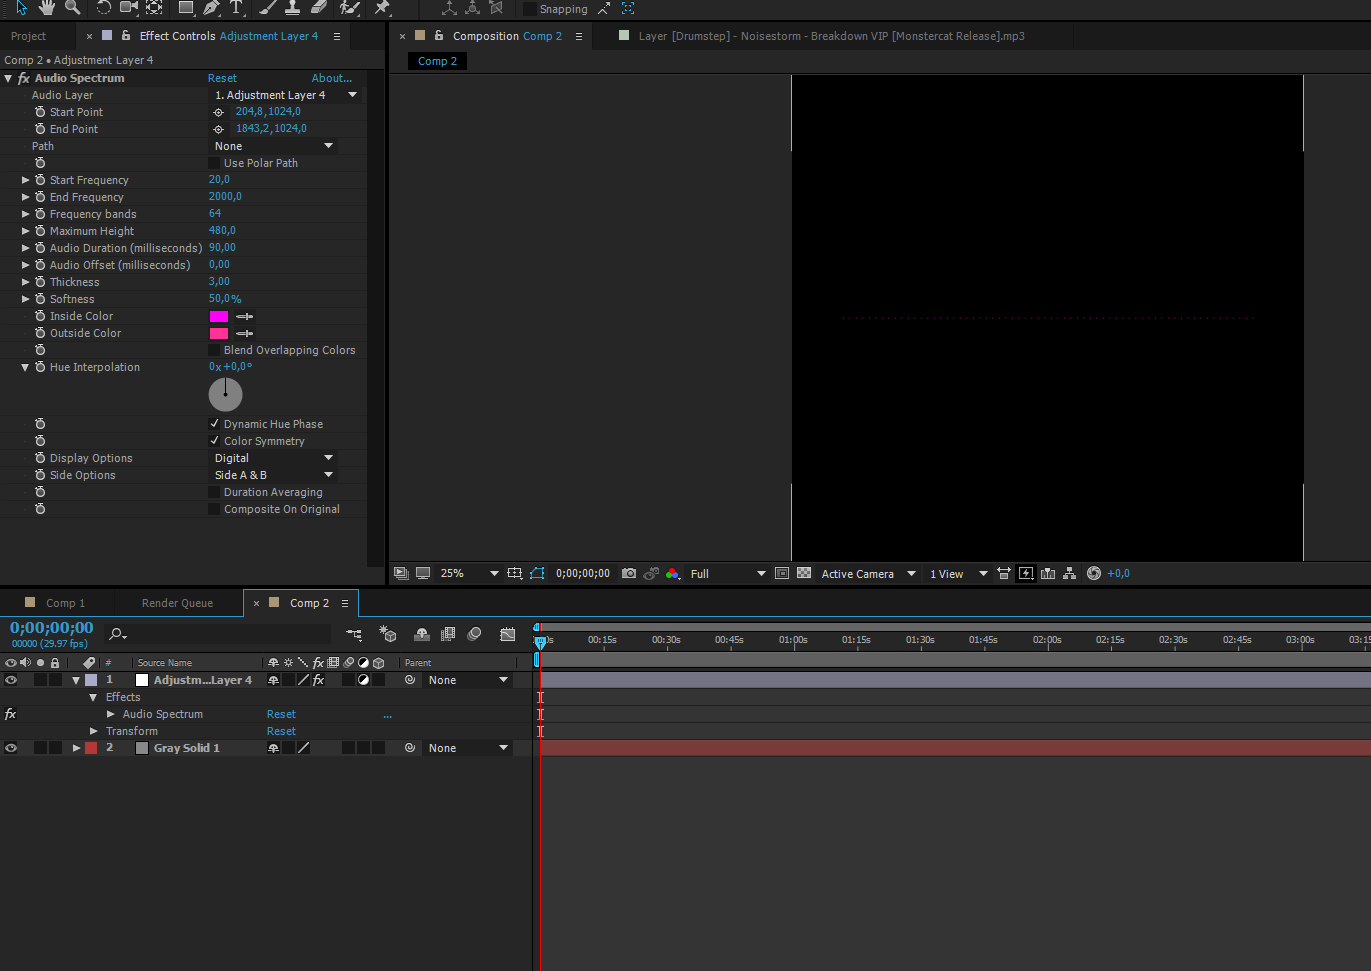1371x971 pixels.
Task: Uncheck Dynamic Hue Phase
Action: 214,424
